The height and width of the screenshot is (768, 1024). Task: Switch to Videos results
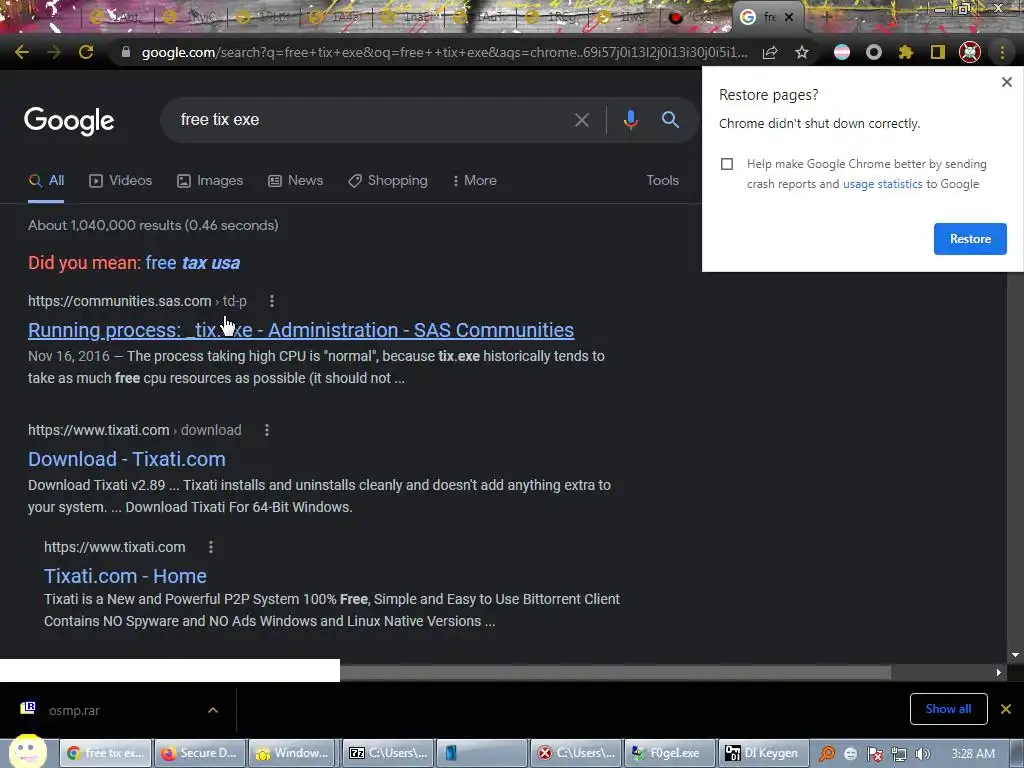(x=121, y=181)
